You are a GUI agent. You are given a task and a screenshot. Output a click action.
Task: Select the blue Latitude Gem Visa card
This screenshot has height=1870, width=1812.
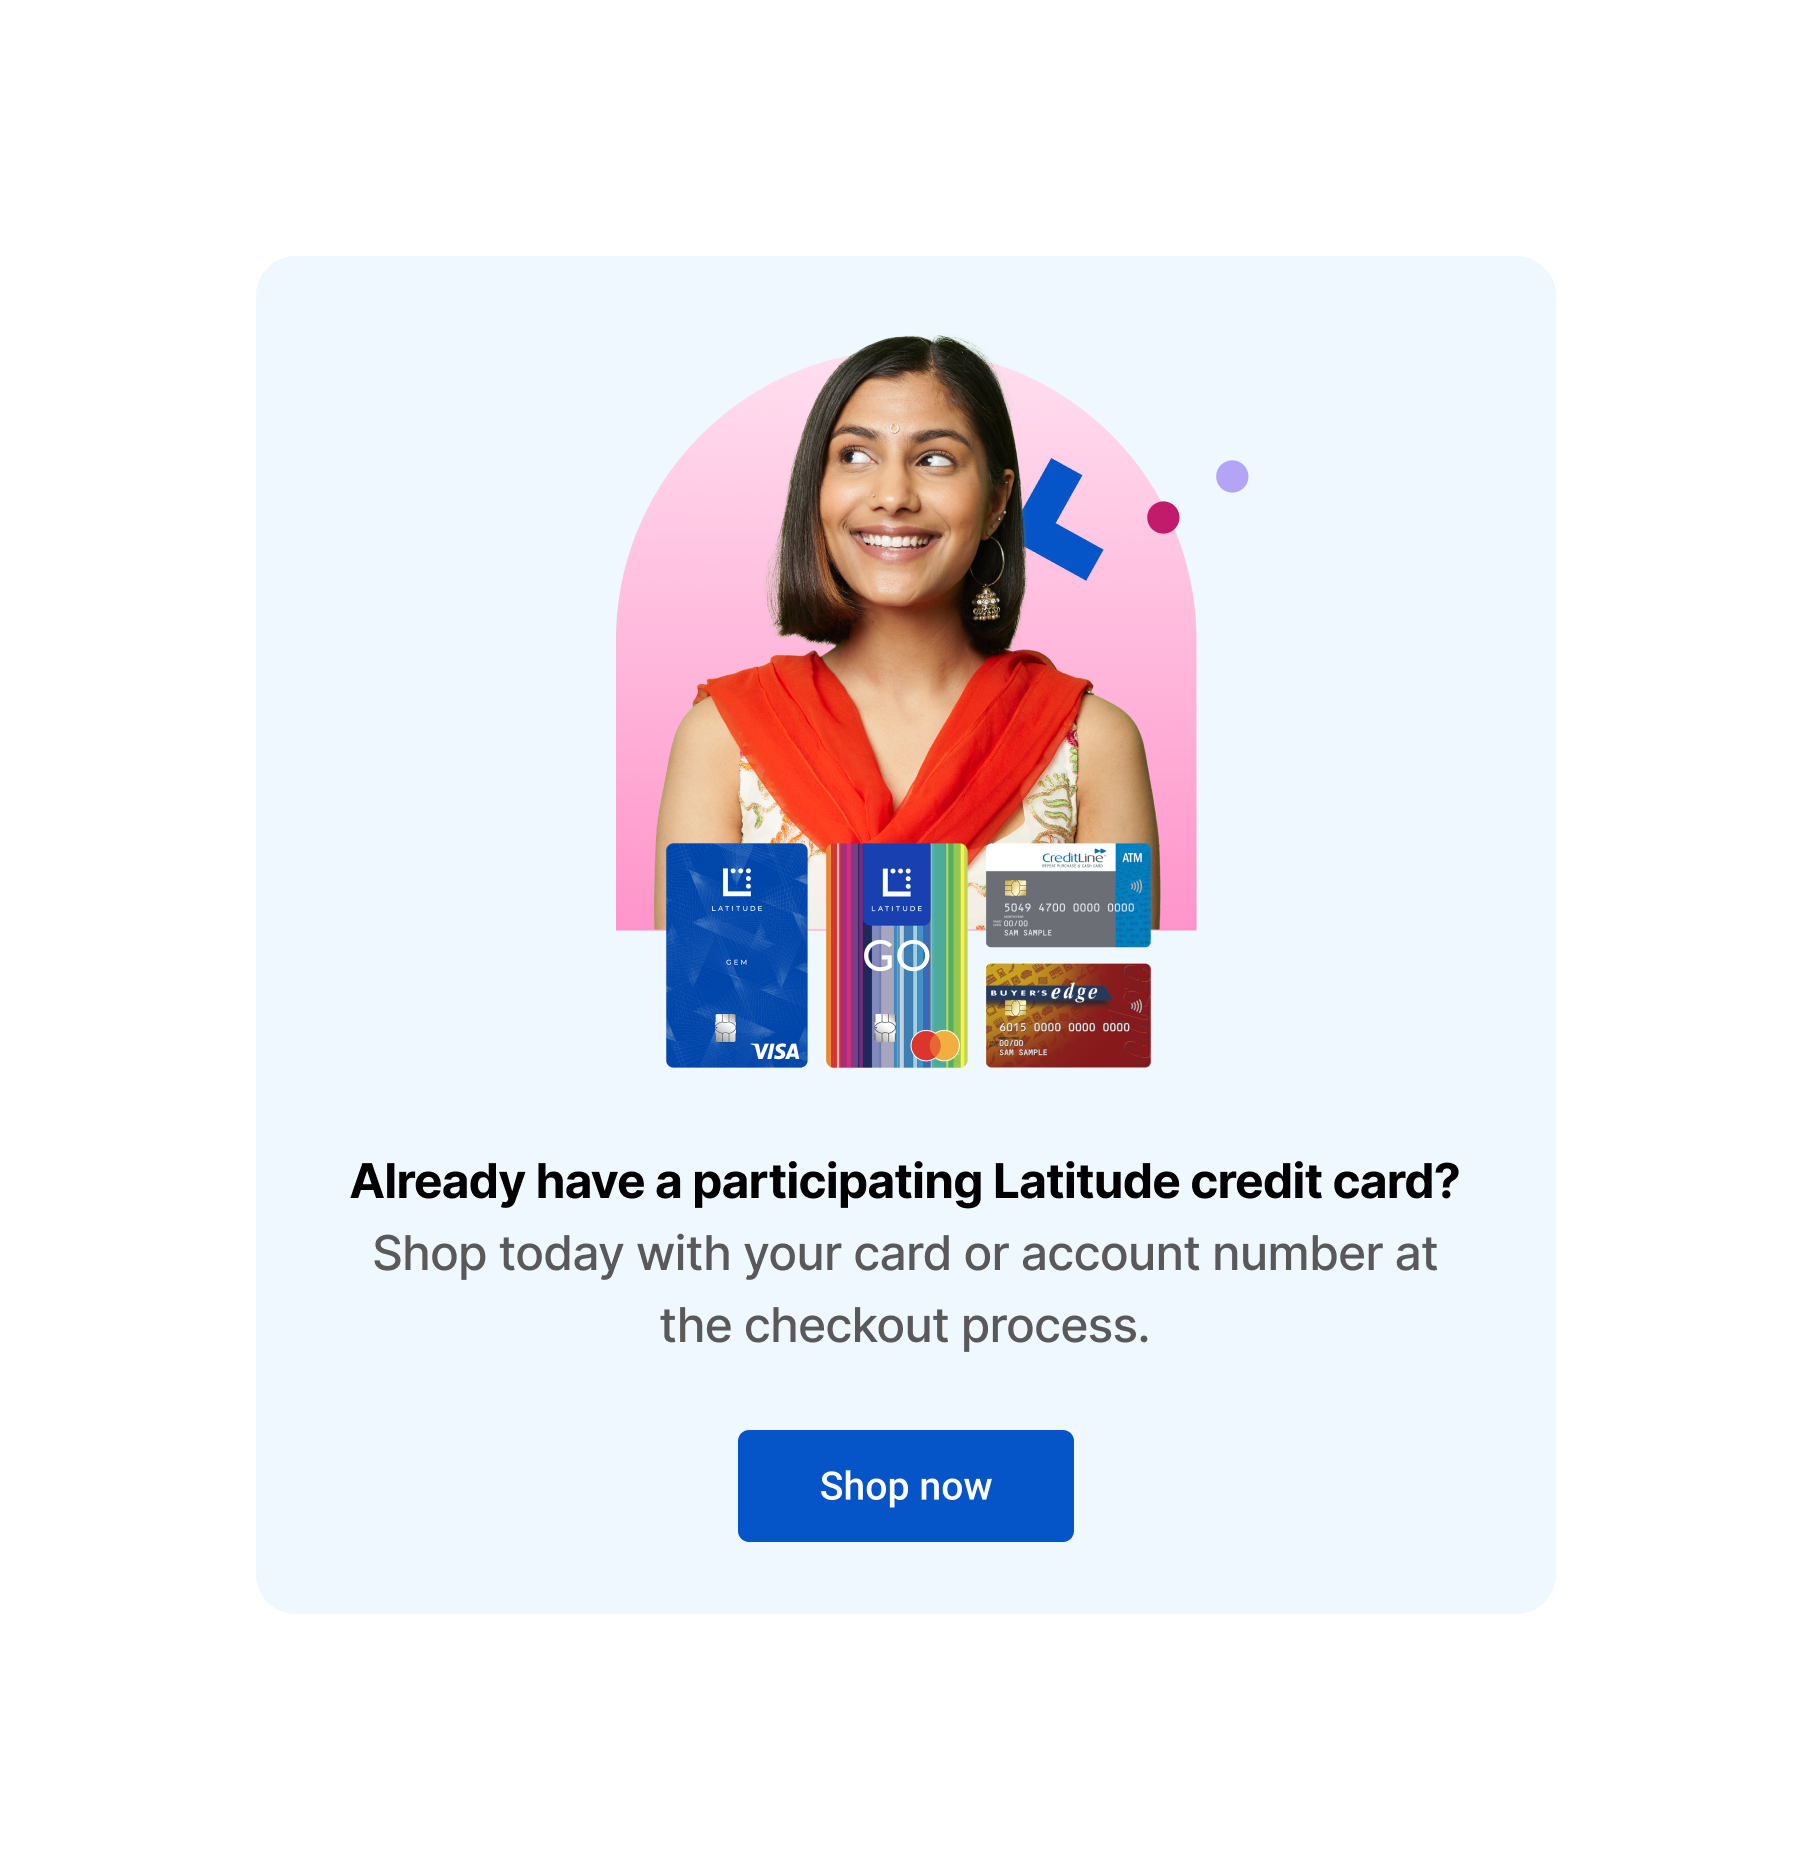pos(737,955)
